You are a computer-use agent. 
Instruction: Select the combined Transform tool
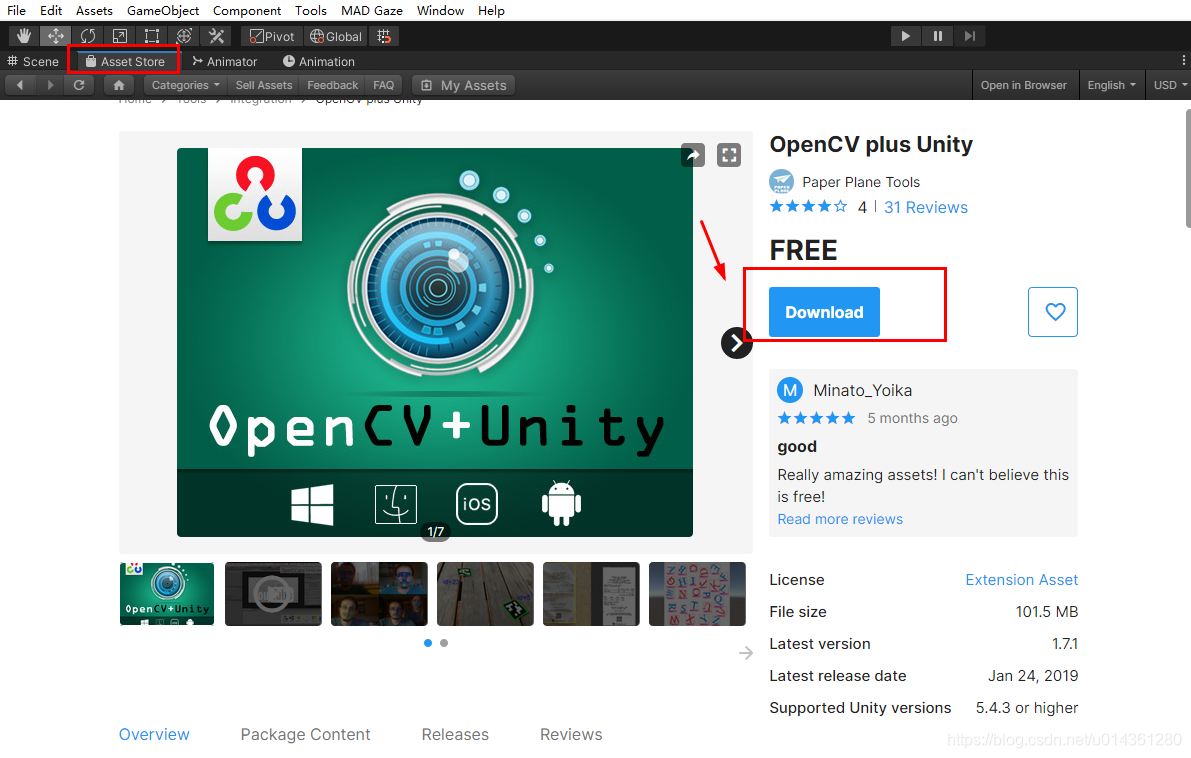click(x=184, y=36)
